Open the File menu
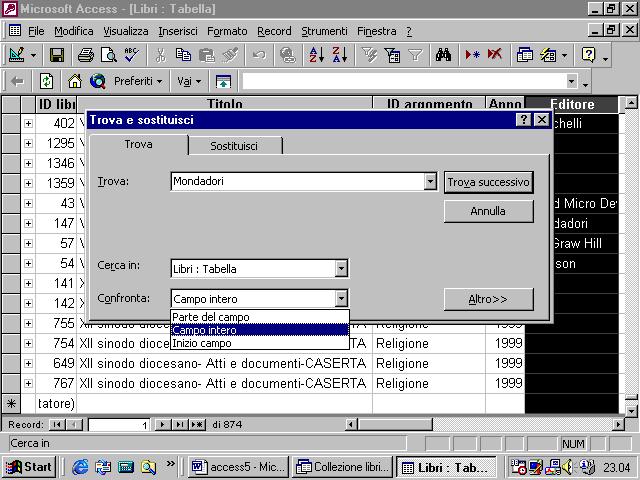 pos(36,31)
